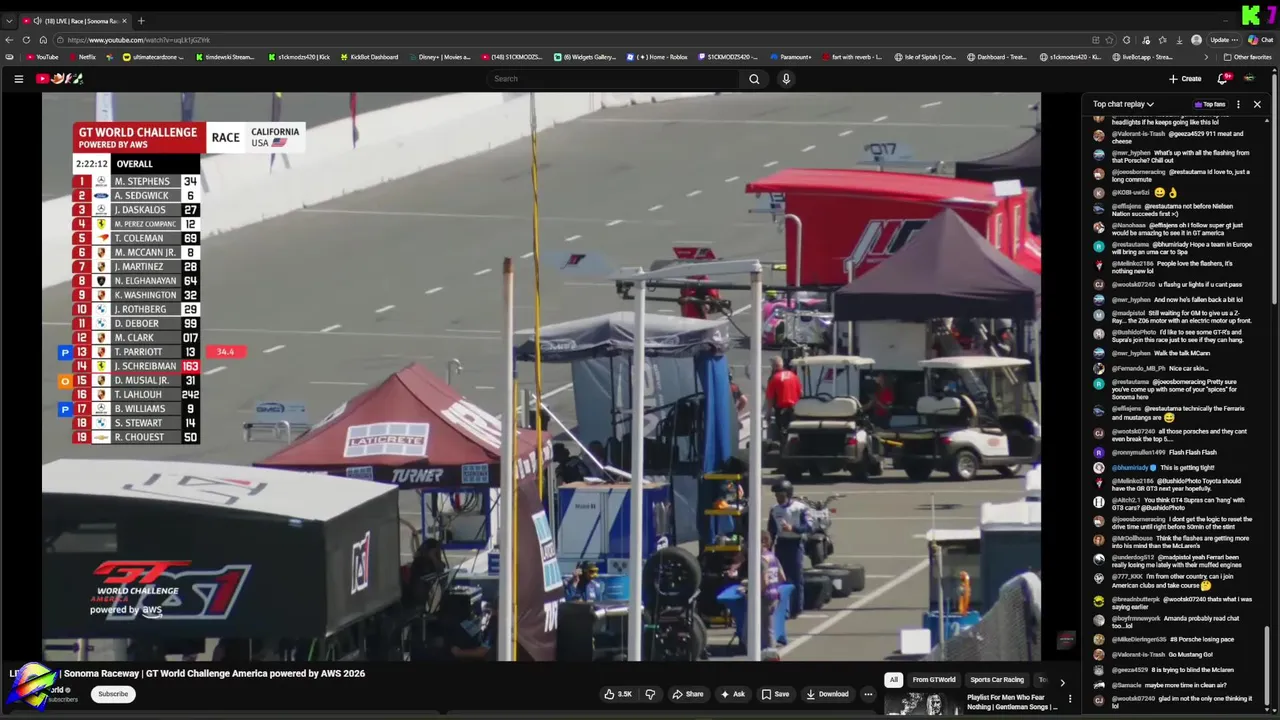
Task: Click the YouTube search magnifier button
Action: (754, 79)
